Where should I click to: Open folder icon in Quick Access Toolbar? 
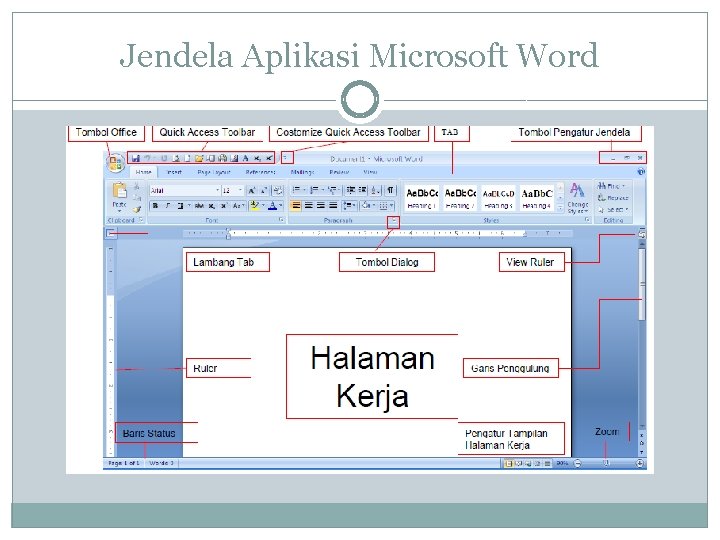(199, 158)
